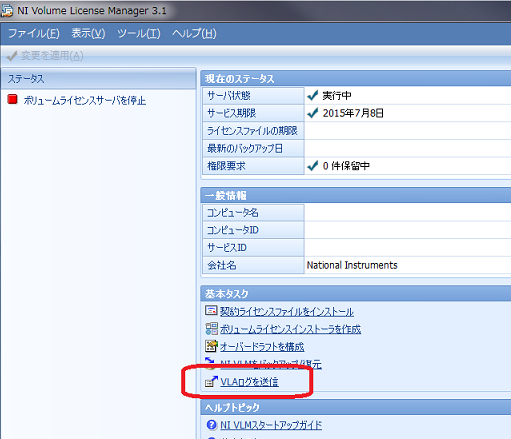Open the ツール(T) menu
Screen dimensions: 511x439
(139, 33)
